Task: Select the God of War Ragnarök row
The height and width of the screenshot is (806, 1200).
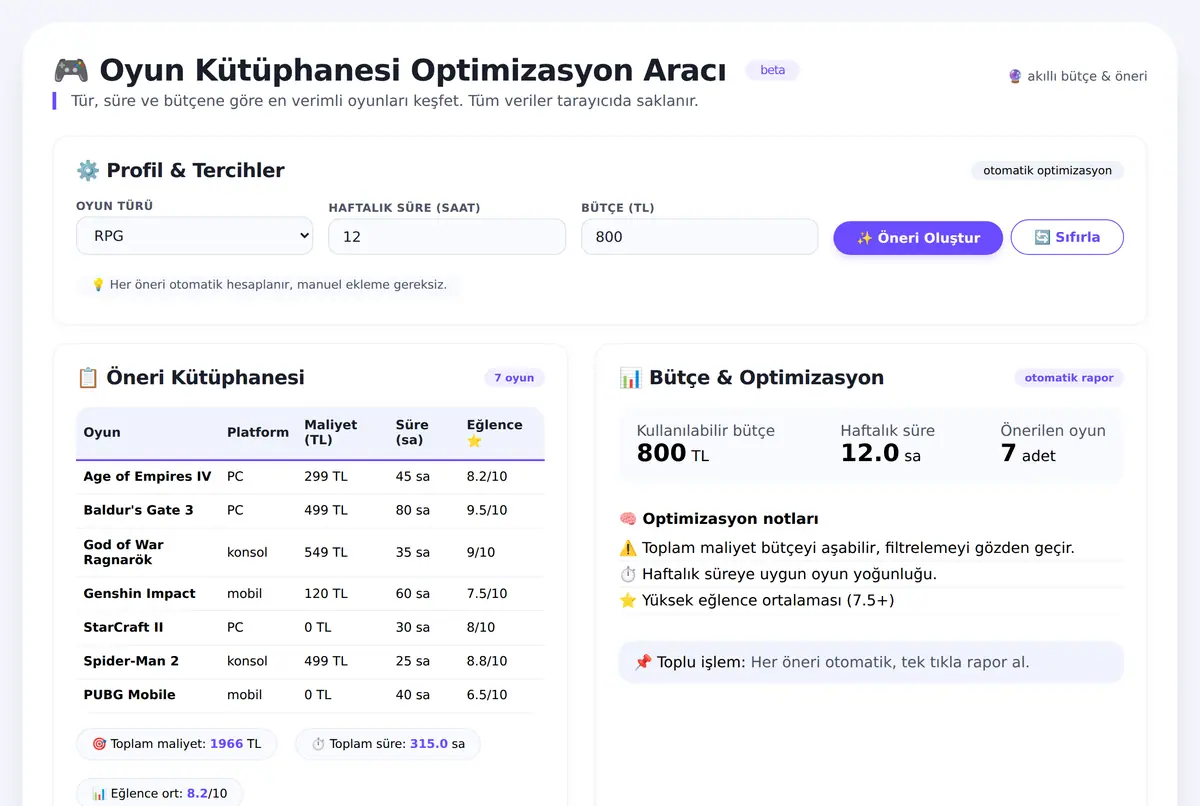Action: (x=310, y=552)
